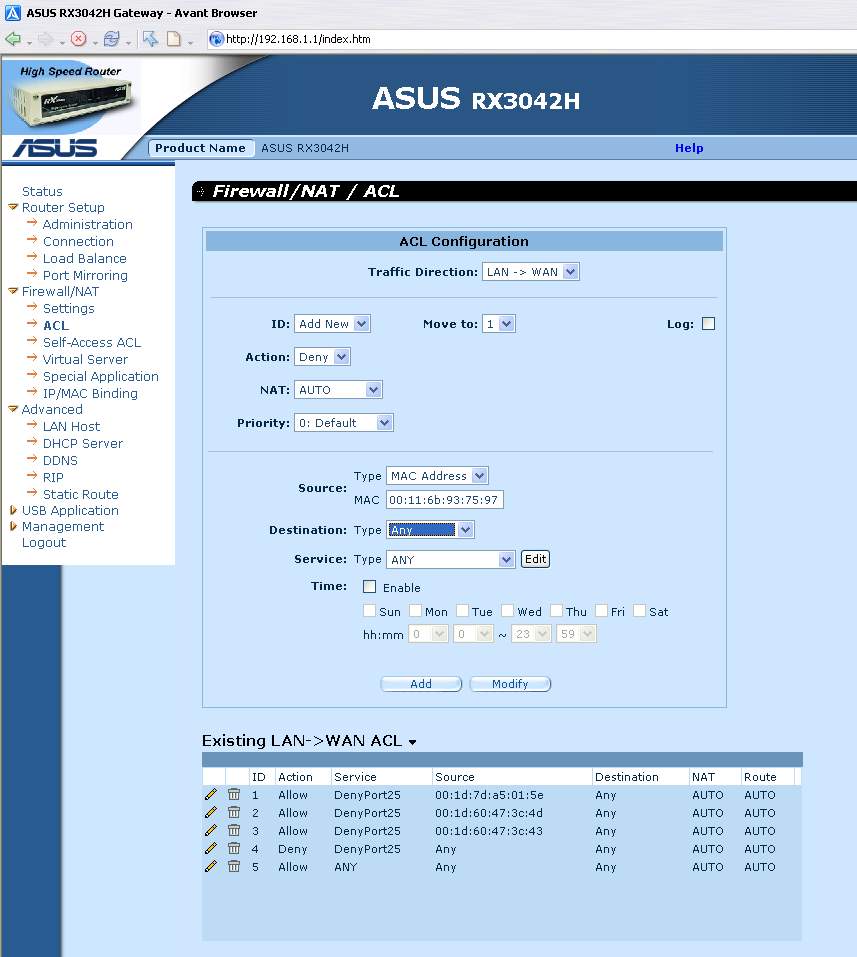Screen dimensions: 857x957
Task: Click the edit pencil icon for ACL ID 3
Action: [x=211, y=831]
